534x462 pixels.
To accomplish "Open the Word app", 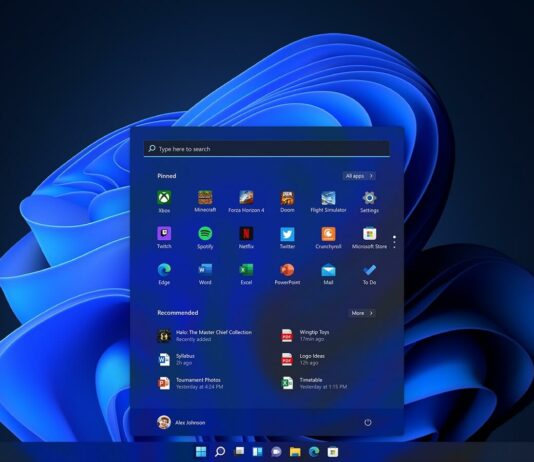I will [x=205, y=274].
